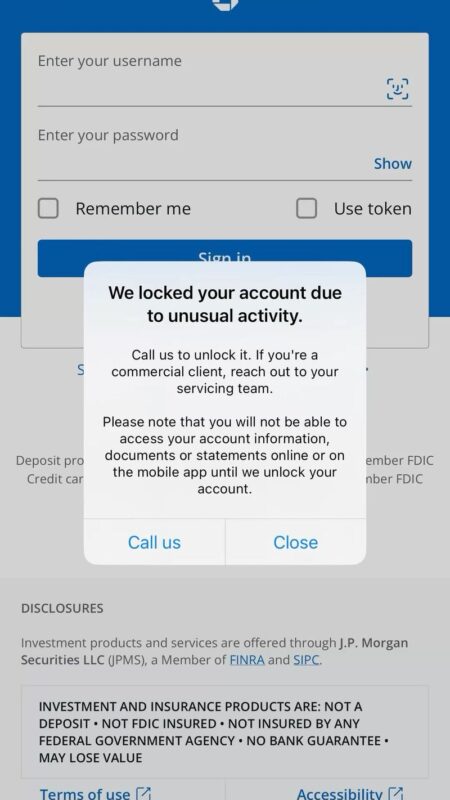Dismiss the dialog with the Close button
Image resolution: width=450 pixels, height=800 pixels.
[x=295, y=542]
